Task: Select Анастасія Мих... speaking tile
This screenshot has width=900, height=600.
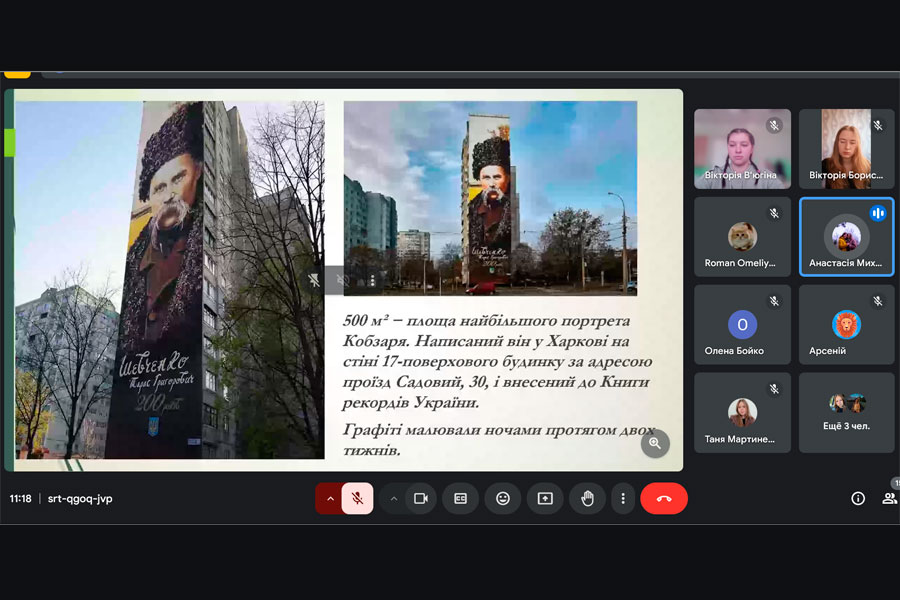Action: [x=847, y=237]
